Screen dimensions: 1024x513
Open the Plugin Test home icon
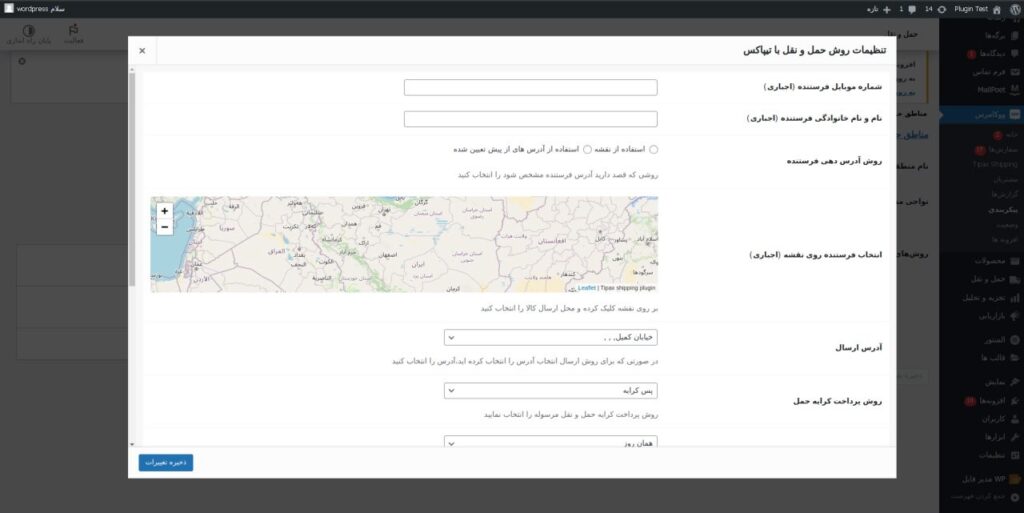[x=997, y=9]
